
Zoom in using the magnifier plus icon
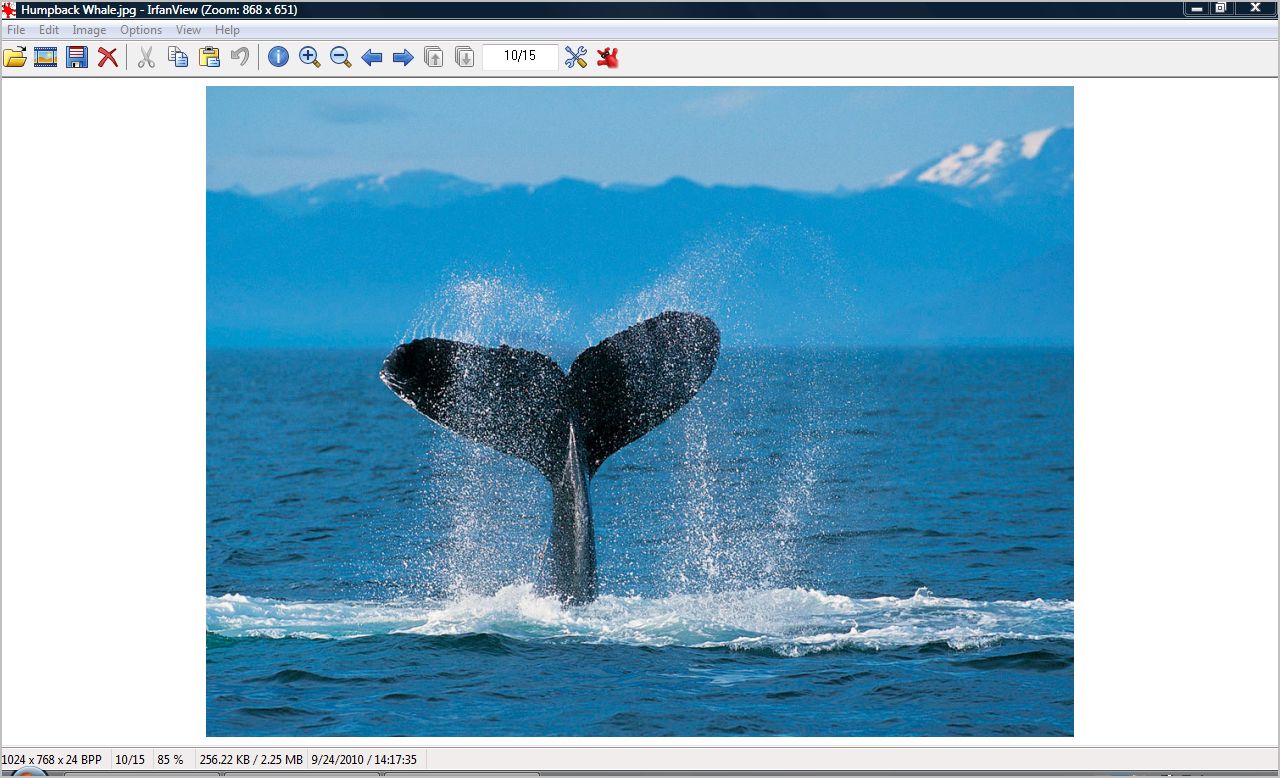coord(310,57)
